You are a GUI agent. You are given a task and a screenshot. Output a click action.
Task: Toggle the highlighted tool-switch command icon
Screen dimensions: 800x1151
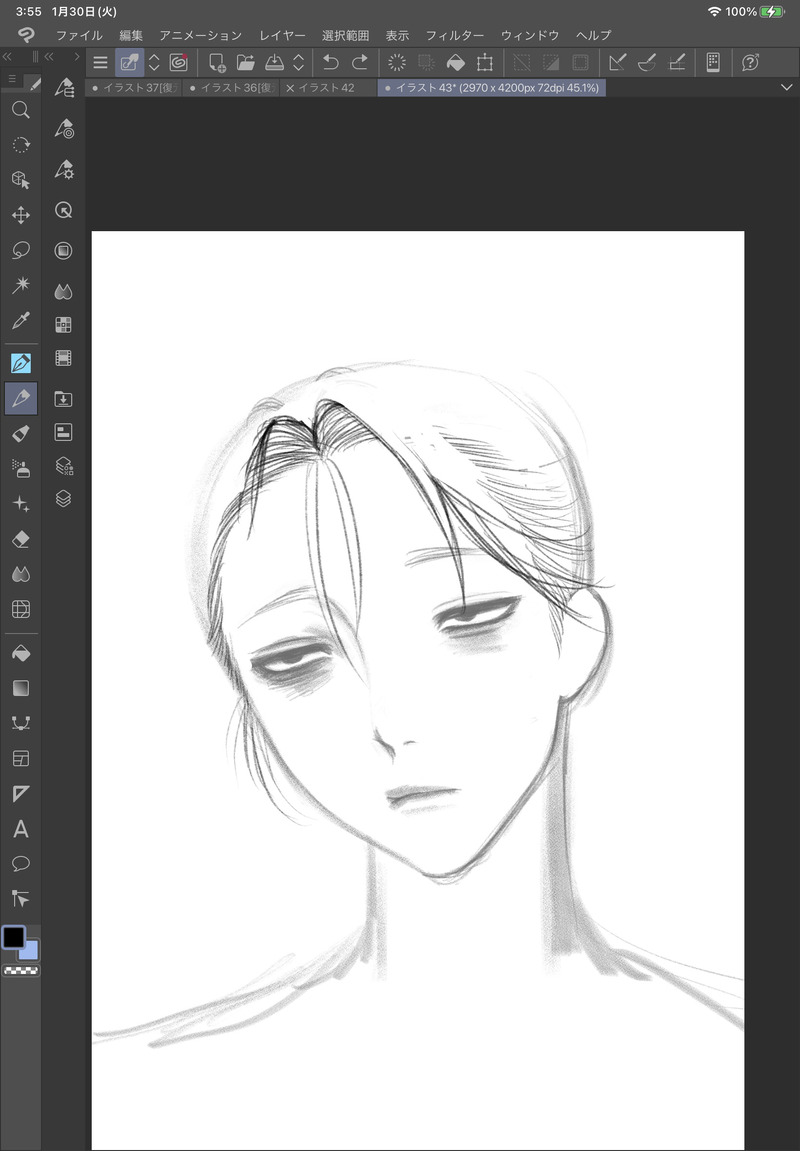[129, 62]
